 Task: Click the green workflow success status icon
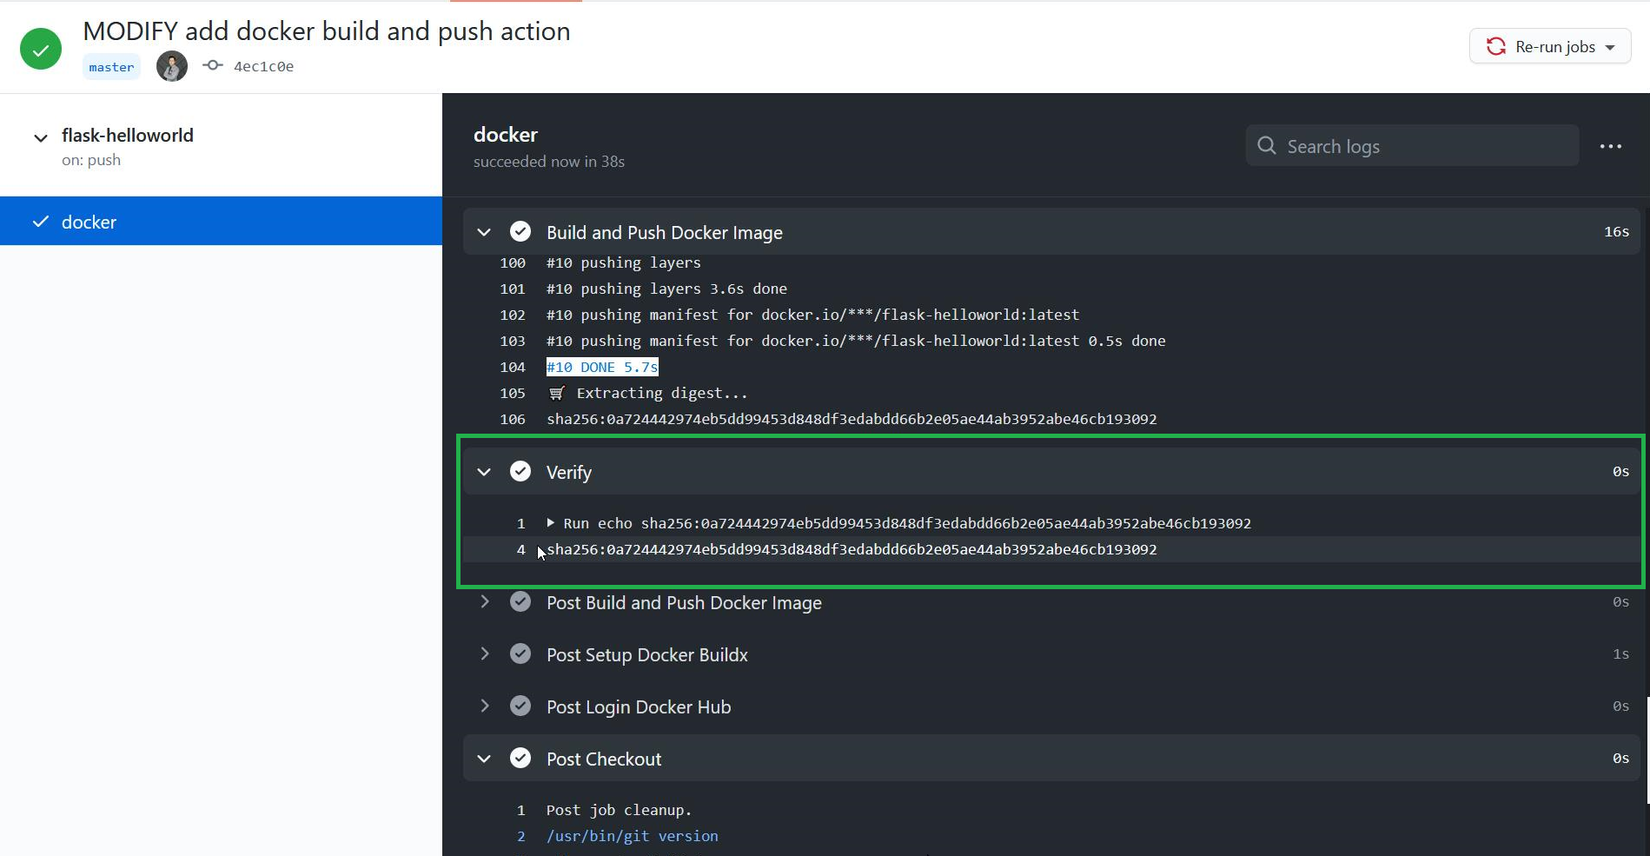pos(41,48)
